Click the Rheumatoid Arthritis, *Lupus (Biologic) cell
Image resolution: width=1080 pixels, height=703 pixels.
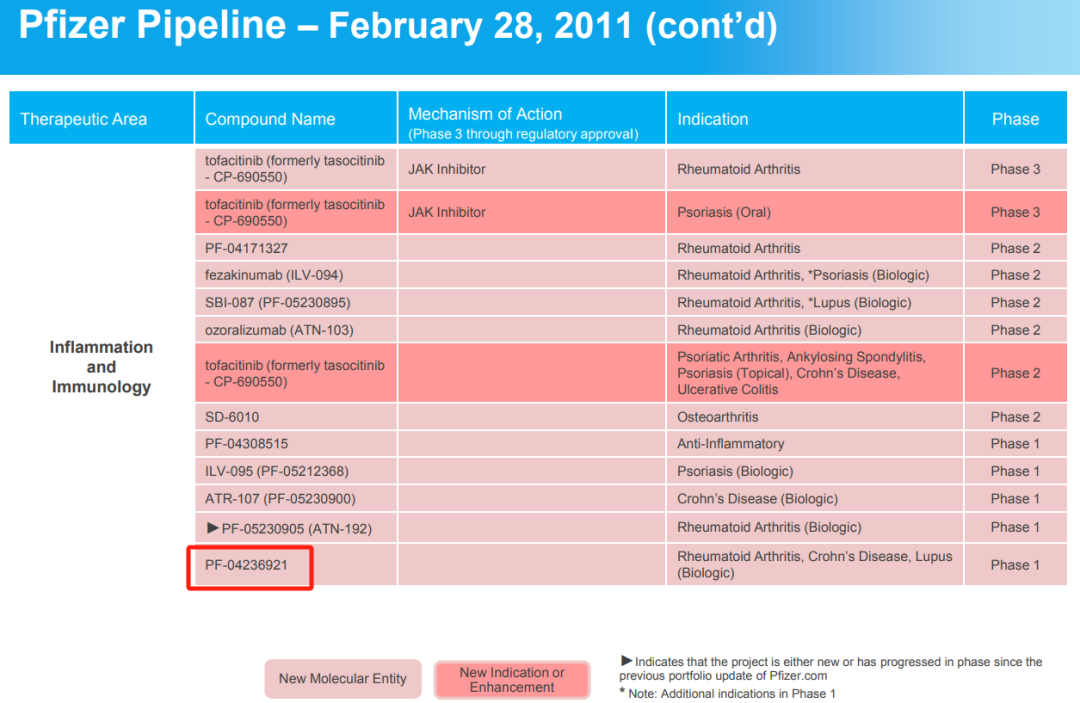pos(815,303)
